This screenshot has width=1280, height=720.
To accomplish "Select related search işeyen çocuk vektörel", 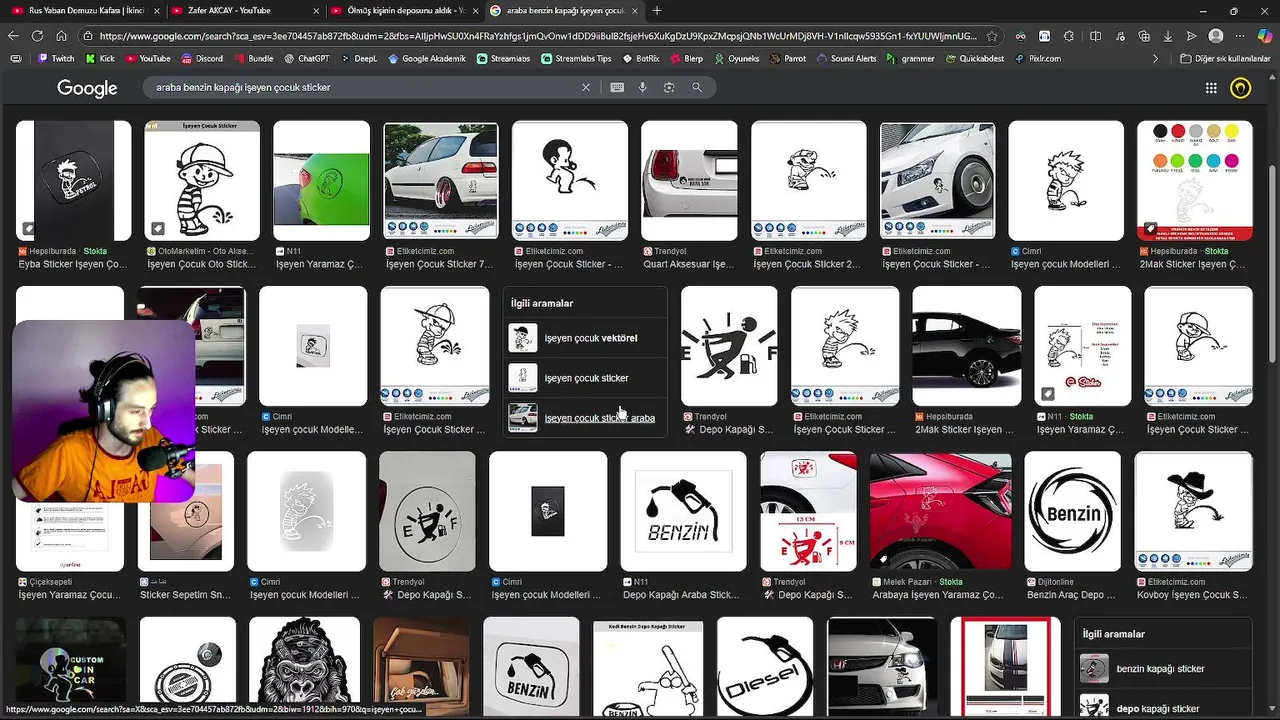I will tap(586, 338).
